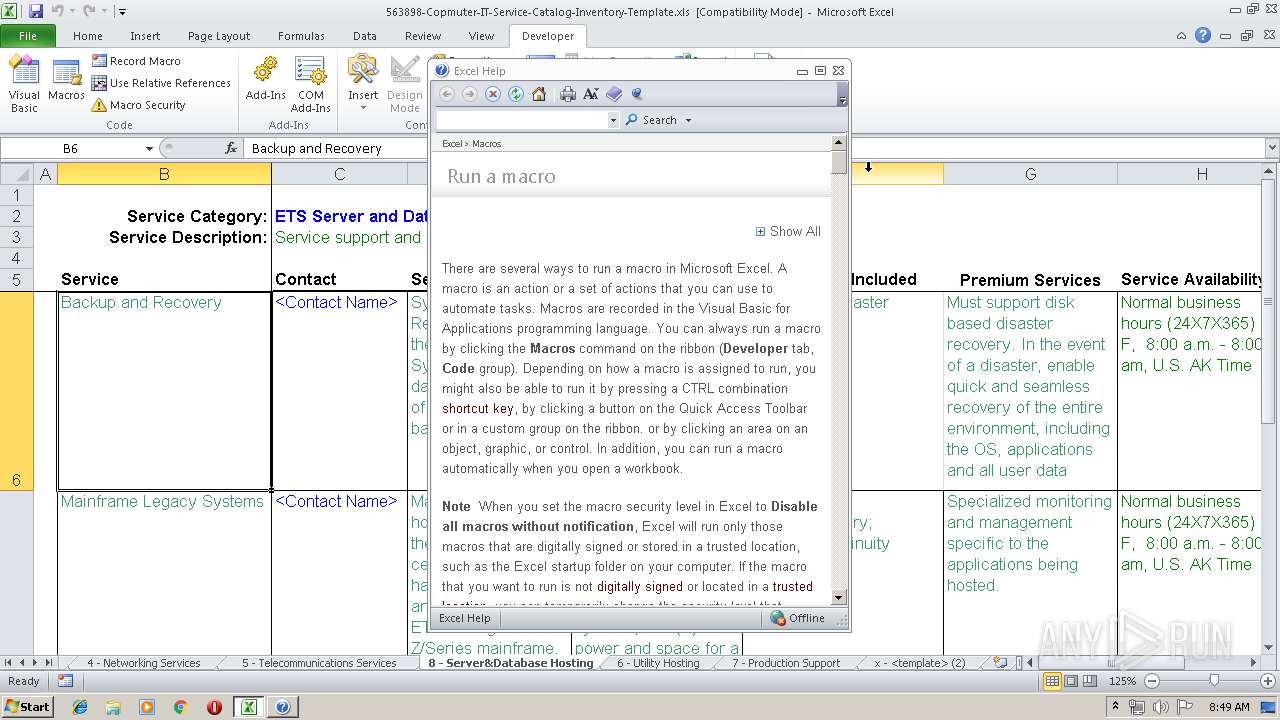Click the Insert Function fx button

231,148
